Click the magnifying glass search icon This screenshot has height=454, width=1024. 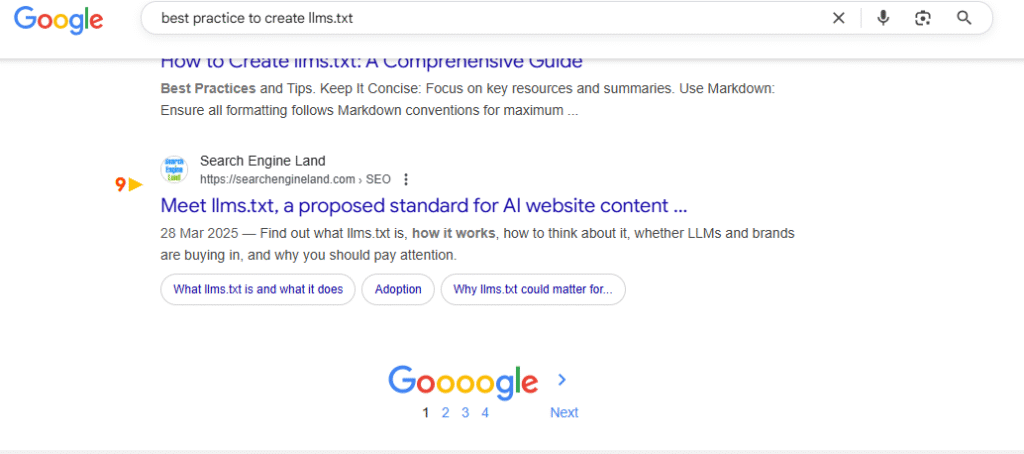coord(964,18)
